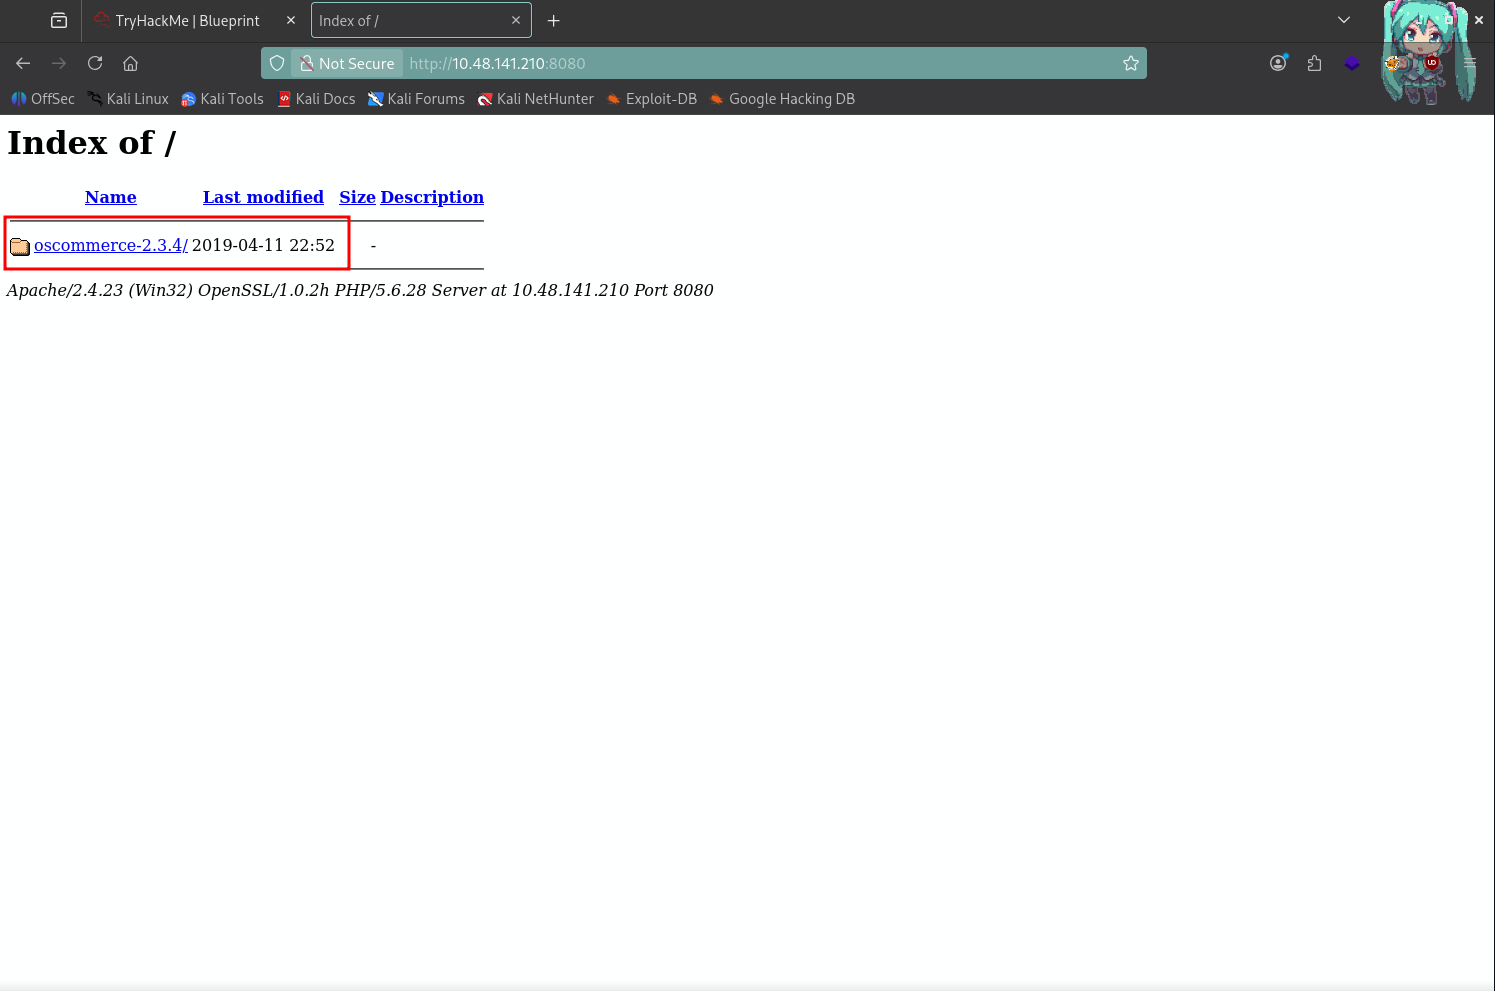Open the extensions puzzle icon

pyautogui.click(x=1314, y=63)
